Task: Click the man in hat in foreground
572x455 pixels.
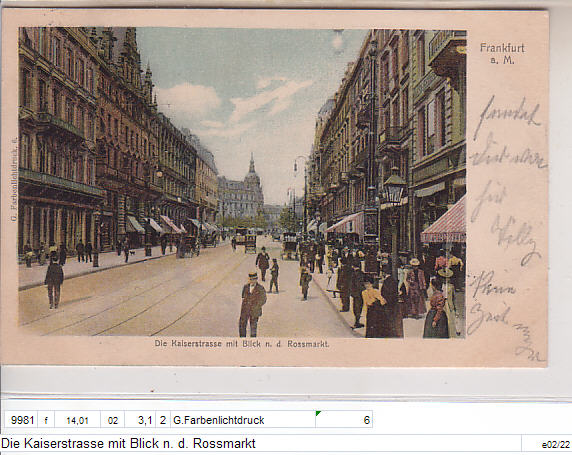Action: coord(252,304)
